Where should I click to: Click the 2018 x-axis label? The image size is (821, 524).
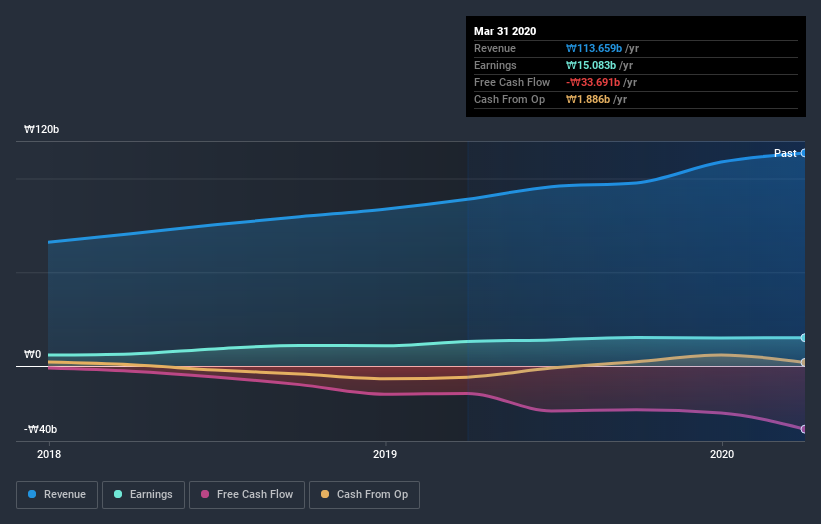49,454
